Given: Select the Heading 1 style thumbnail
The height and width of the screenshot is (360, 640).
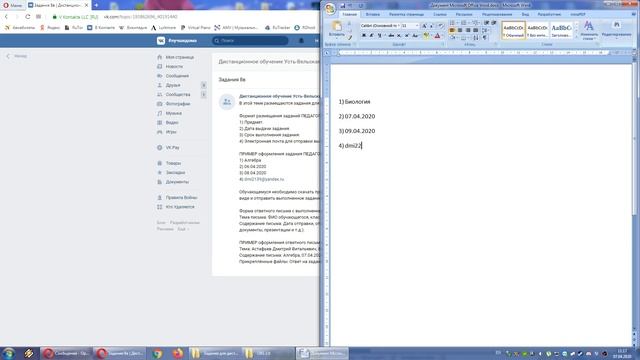Looking at the screenshot, I should (x=562, y=30).
